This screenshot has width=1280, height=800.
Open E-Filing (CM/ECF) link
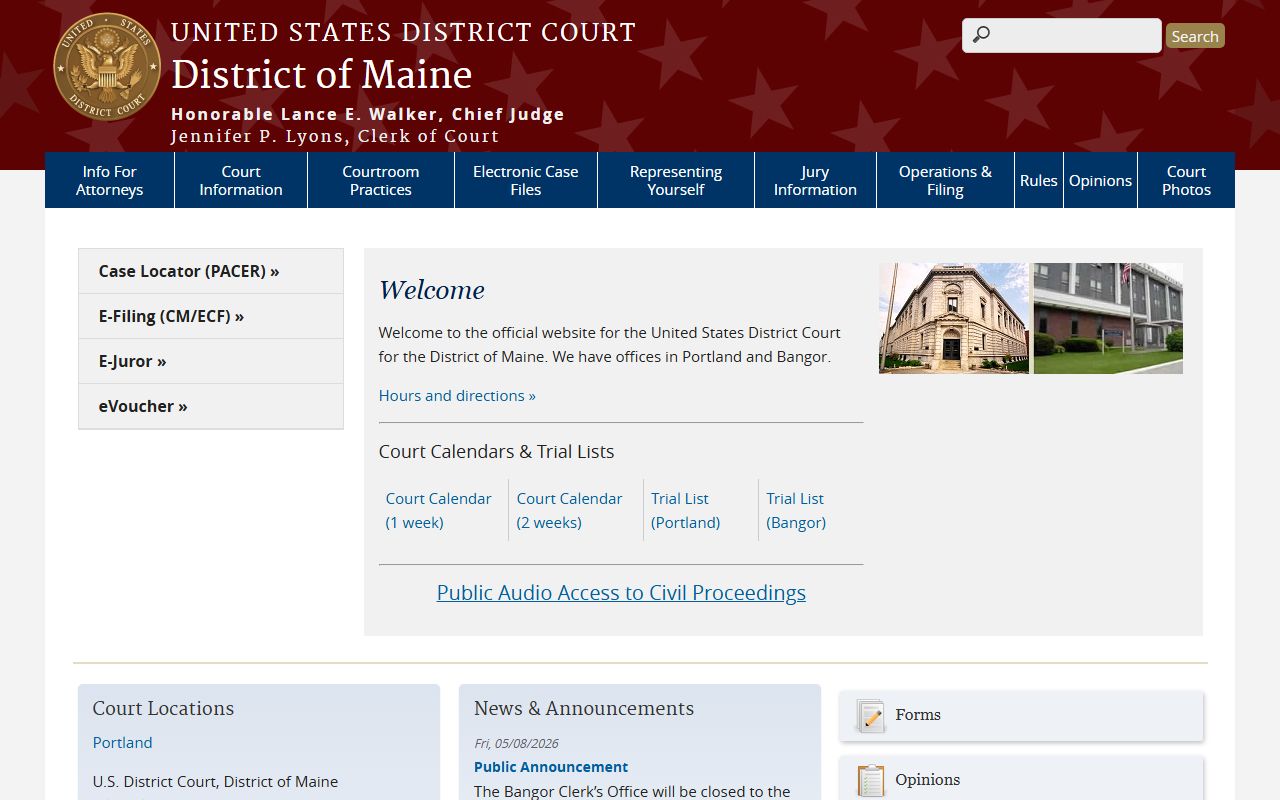point(211,316)
